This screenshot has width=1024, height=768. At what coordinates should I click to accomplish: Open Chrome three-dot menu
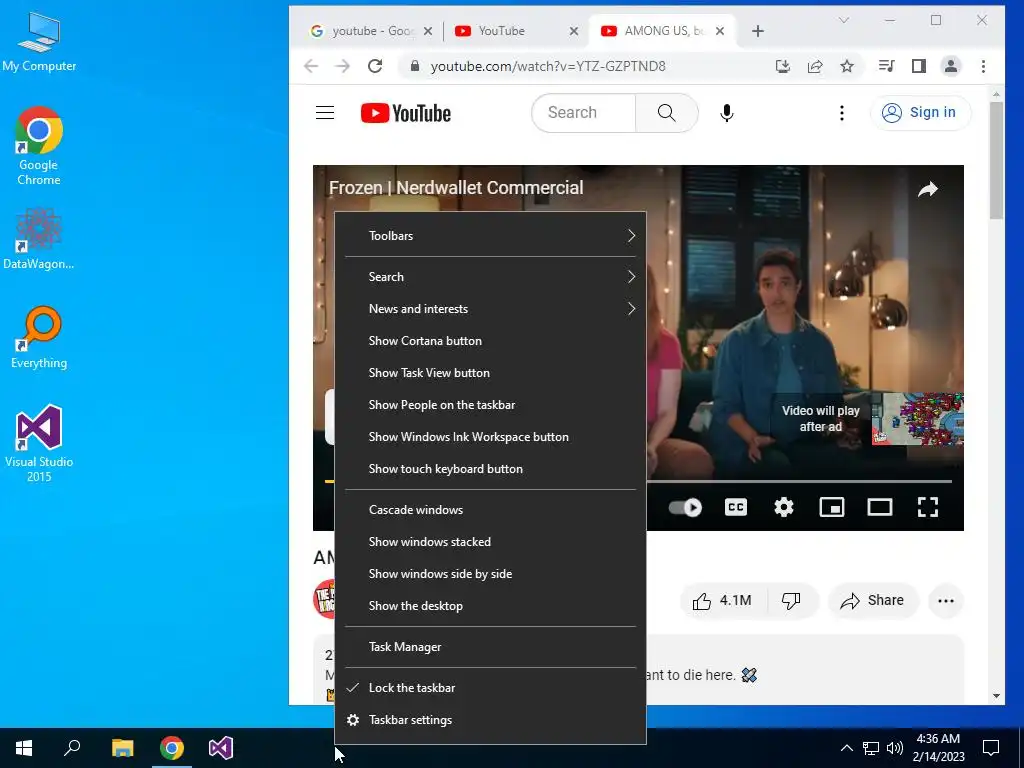pyautogui.click(x=984, y=66)
